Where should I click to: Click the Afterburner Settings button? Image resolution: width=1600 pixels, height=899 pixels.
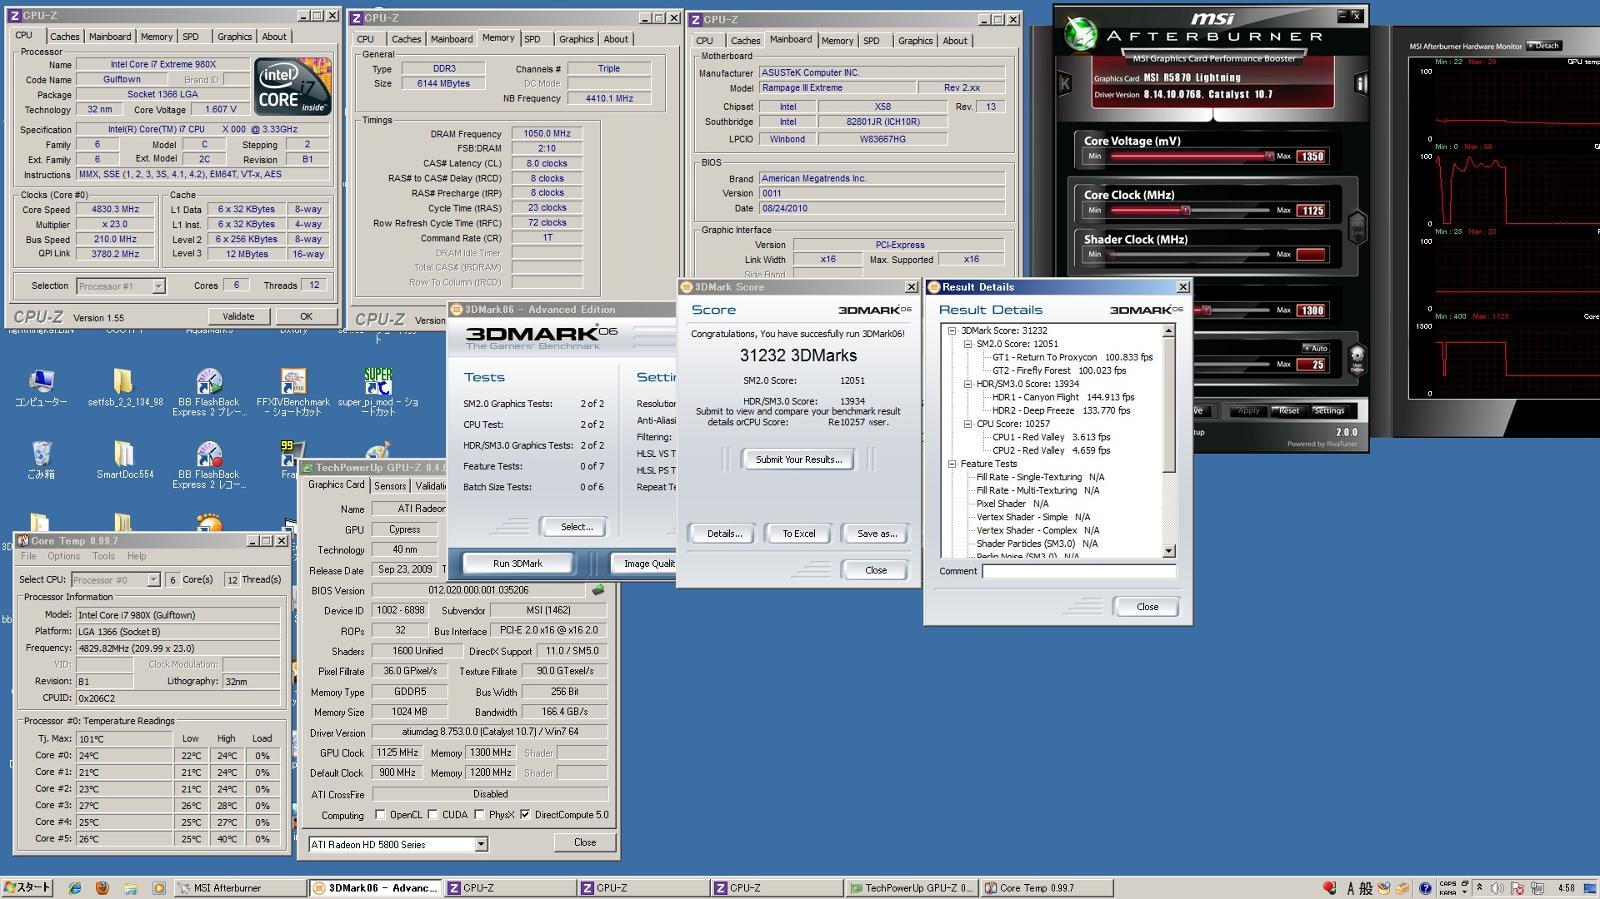point(1329,411)
